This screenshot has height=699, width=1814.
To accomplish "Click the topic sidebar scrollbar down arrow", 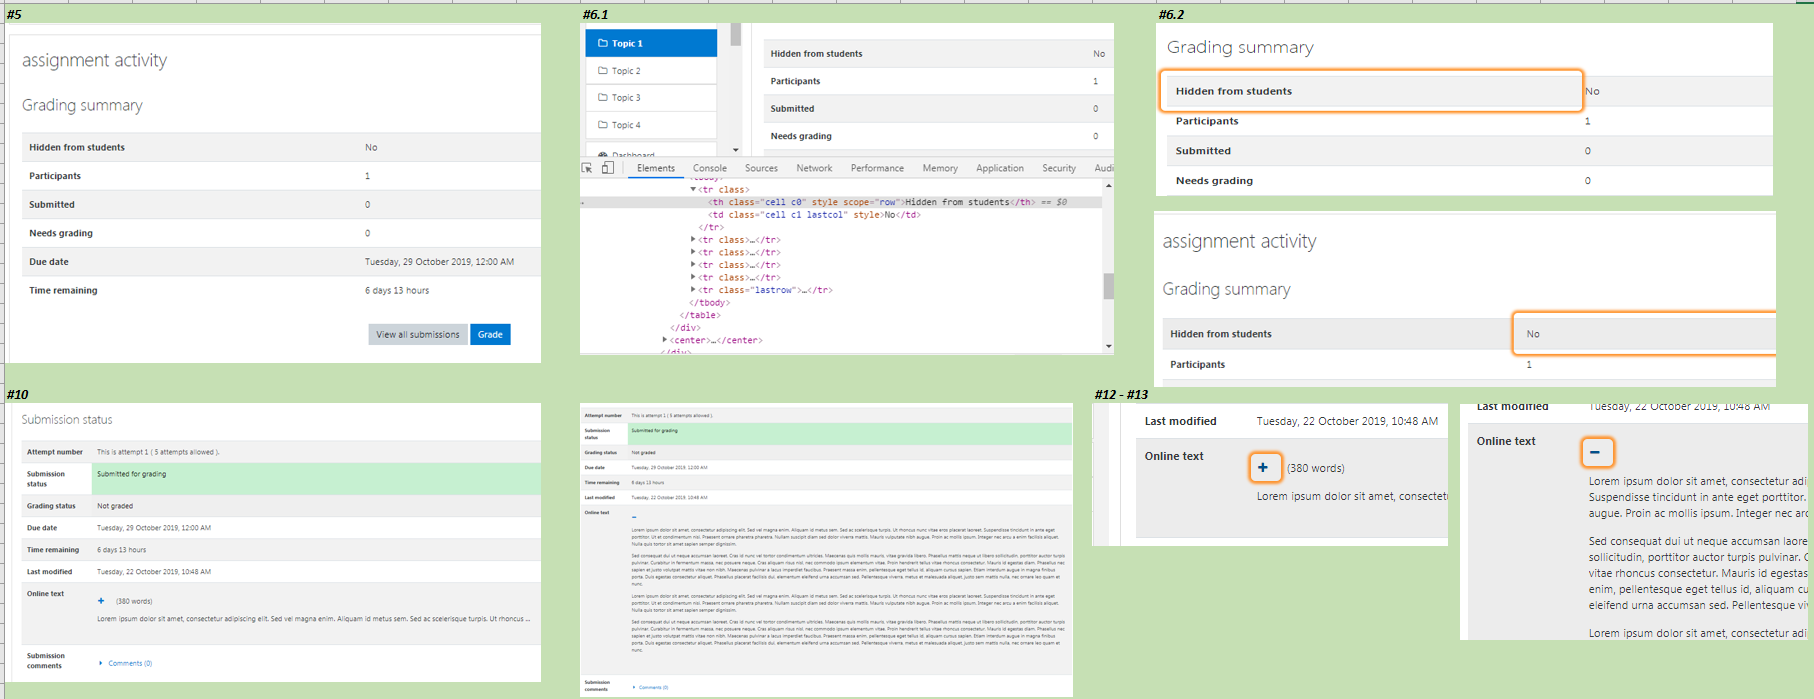I will pyautogui.click(x=736, y=150).
